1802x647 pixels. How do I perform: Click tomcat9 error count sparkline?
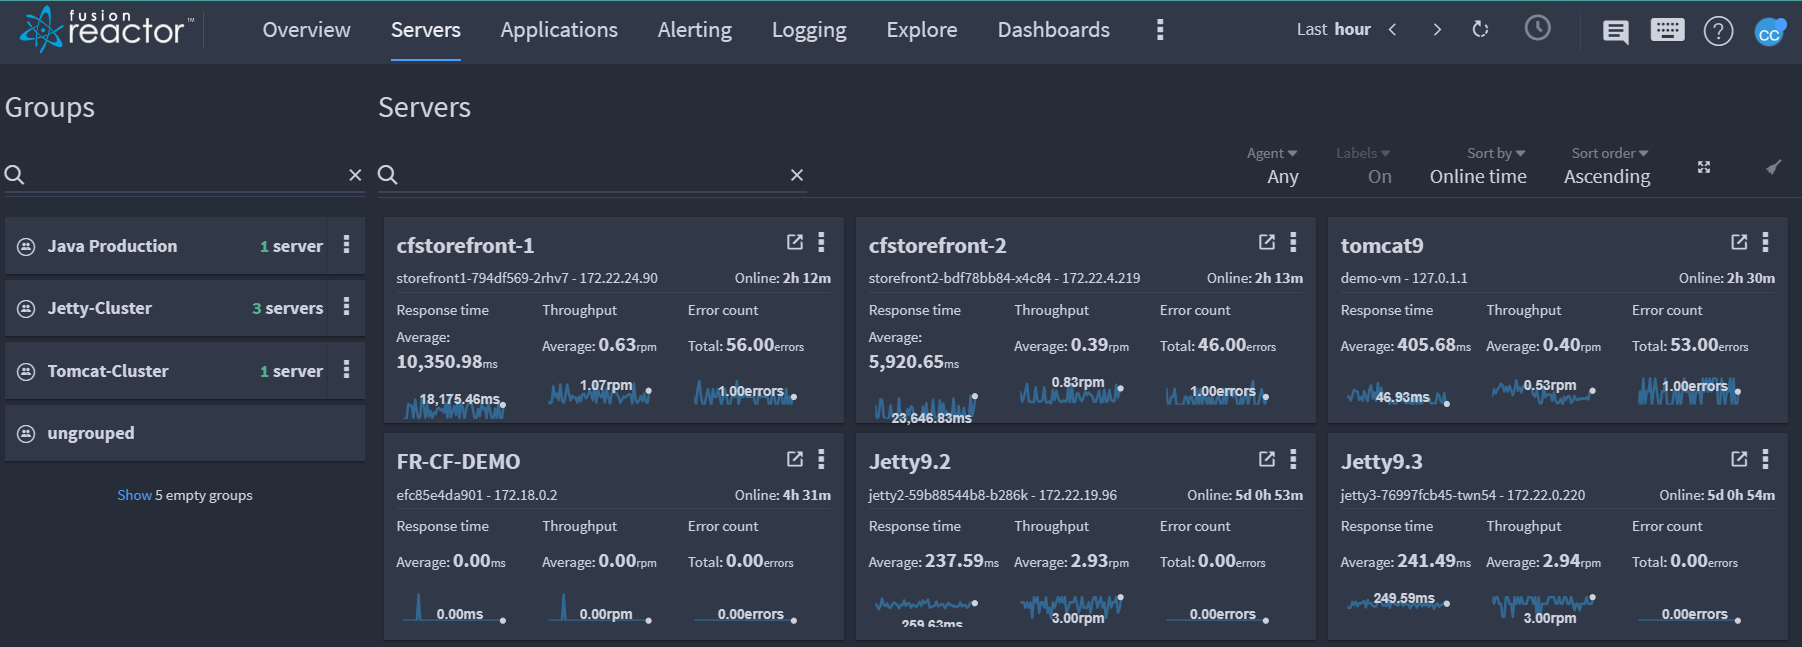coord(1690,390)
